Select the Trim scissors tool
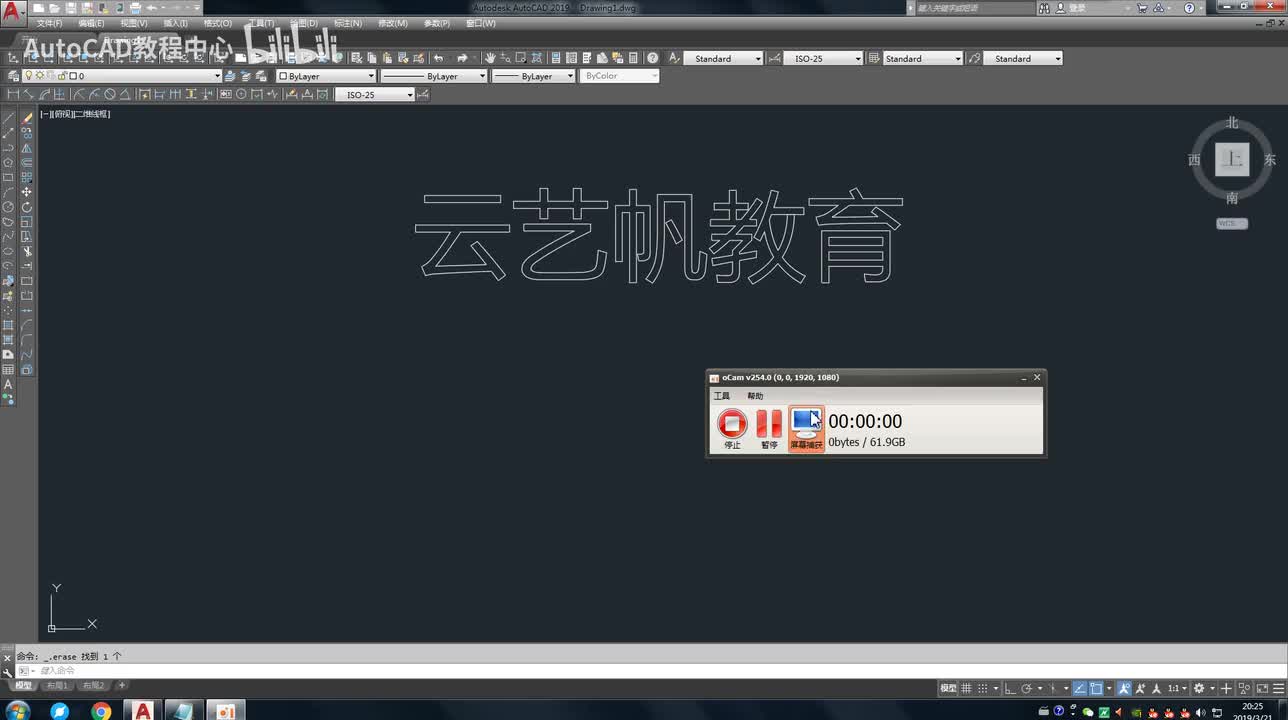This screenshot has width=1288, height=720. click(x=27, y=251)
